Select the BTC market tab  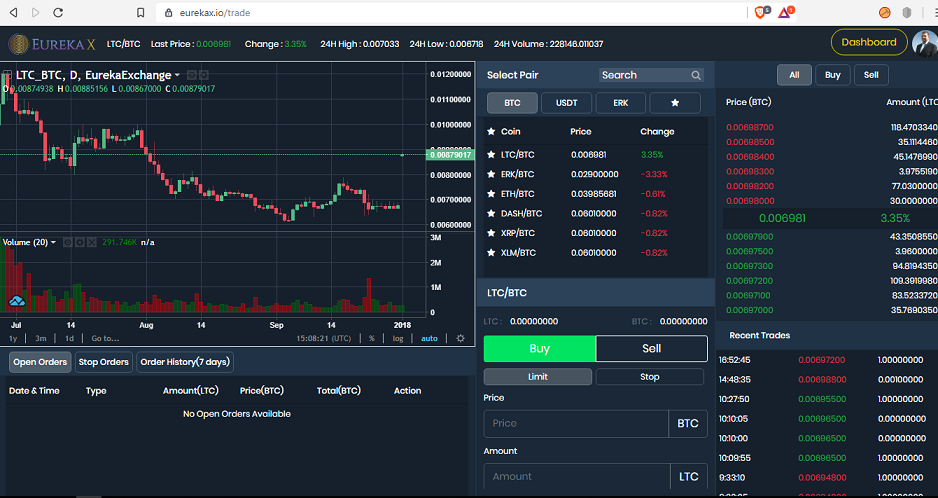click(x=512, y=103)
